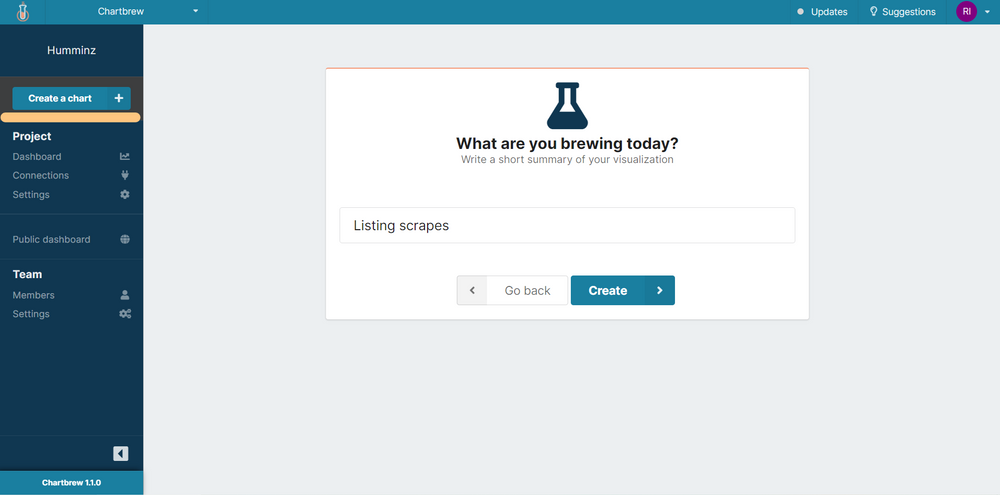
Task: Open the Dashboard menu item
Action: tap(37, 157)
